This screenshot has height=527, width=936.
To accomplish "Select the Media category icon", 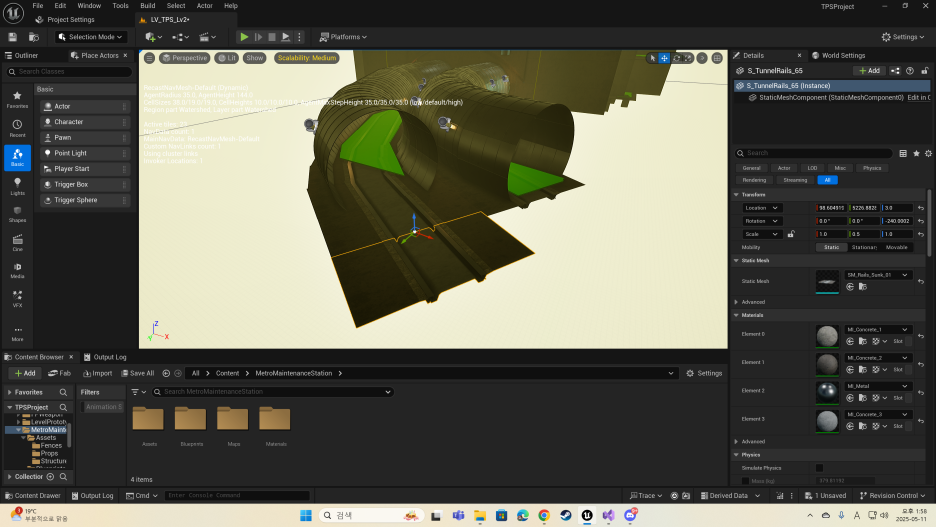I will (x=17, y=271).
